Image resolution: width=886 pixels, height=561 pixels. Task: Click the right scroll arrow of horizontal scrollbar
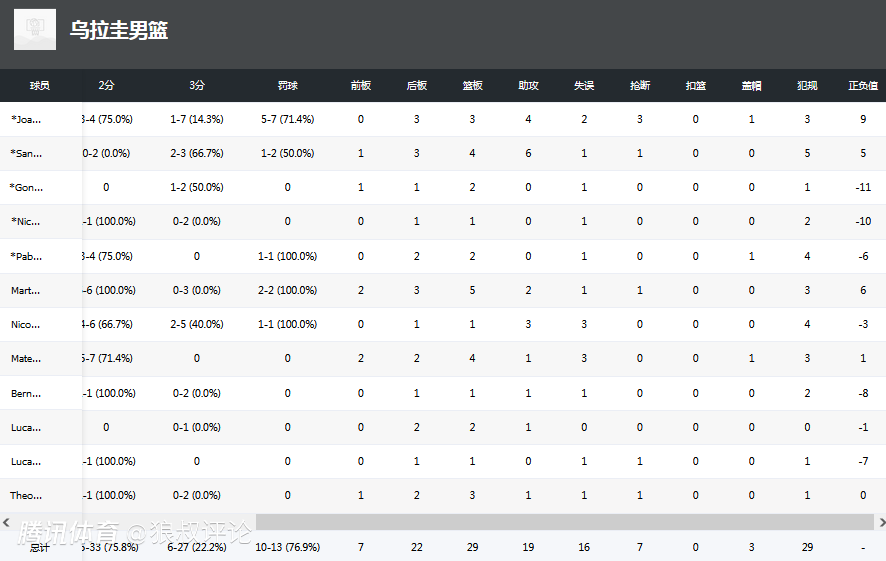[881, 523]
